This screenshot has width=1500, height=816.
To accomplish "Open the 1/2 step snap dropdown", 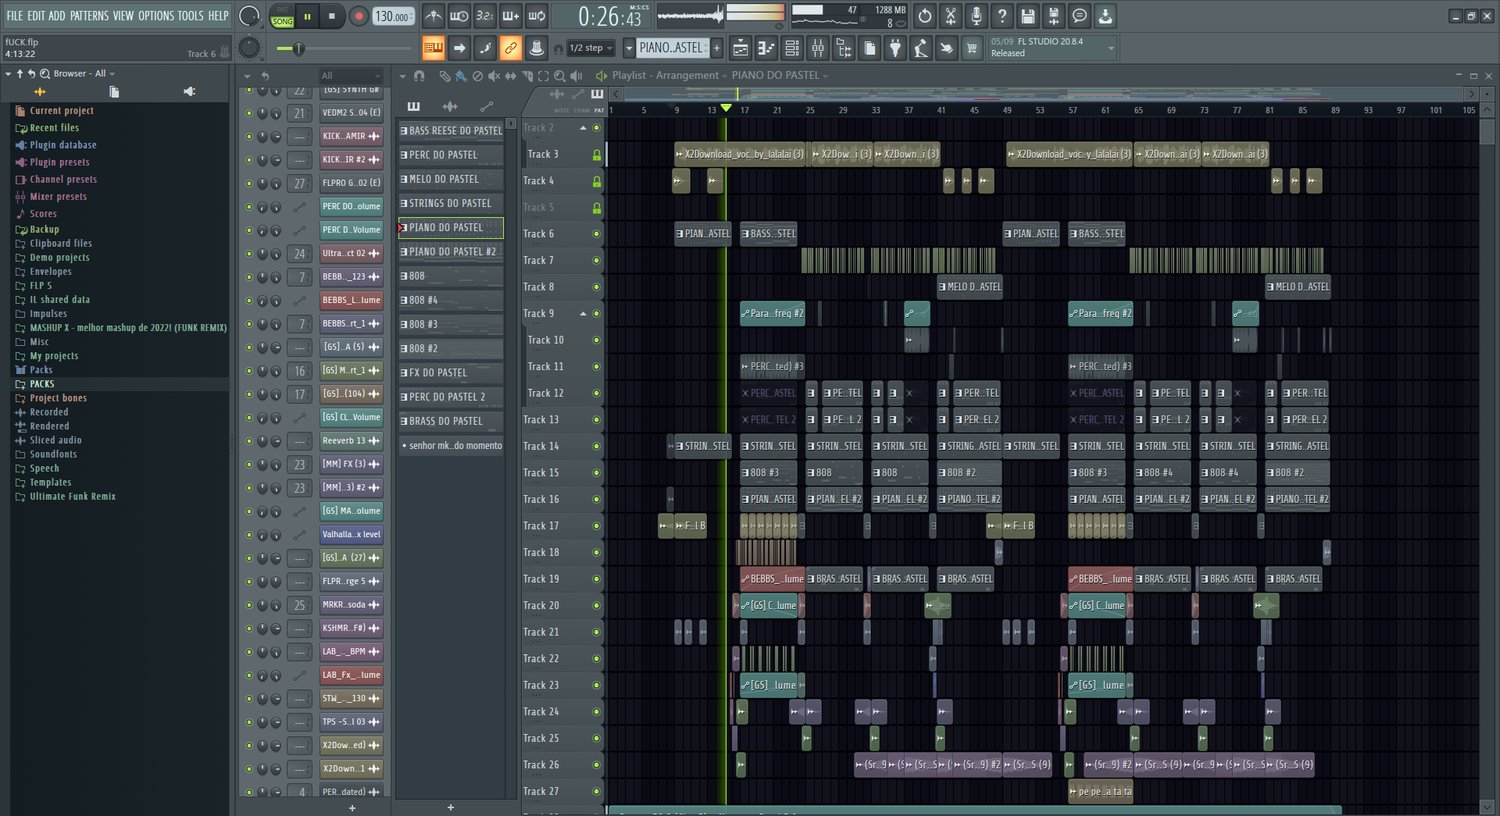I will 591,48.
